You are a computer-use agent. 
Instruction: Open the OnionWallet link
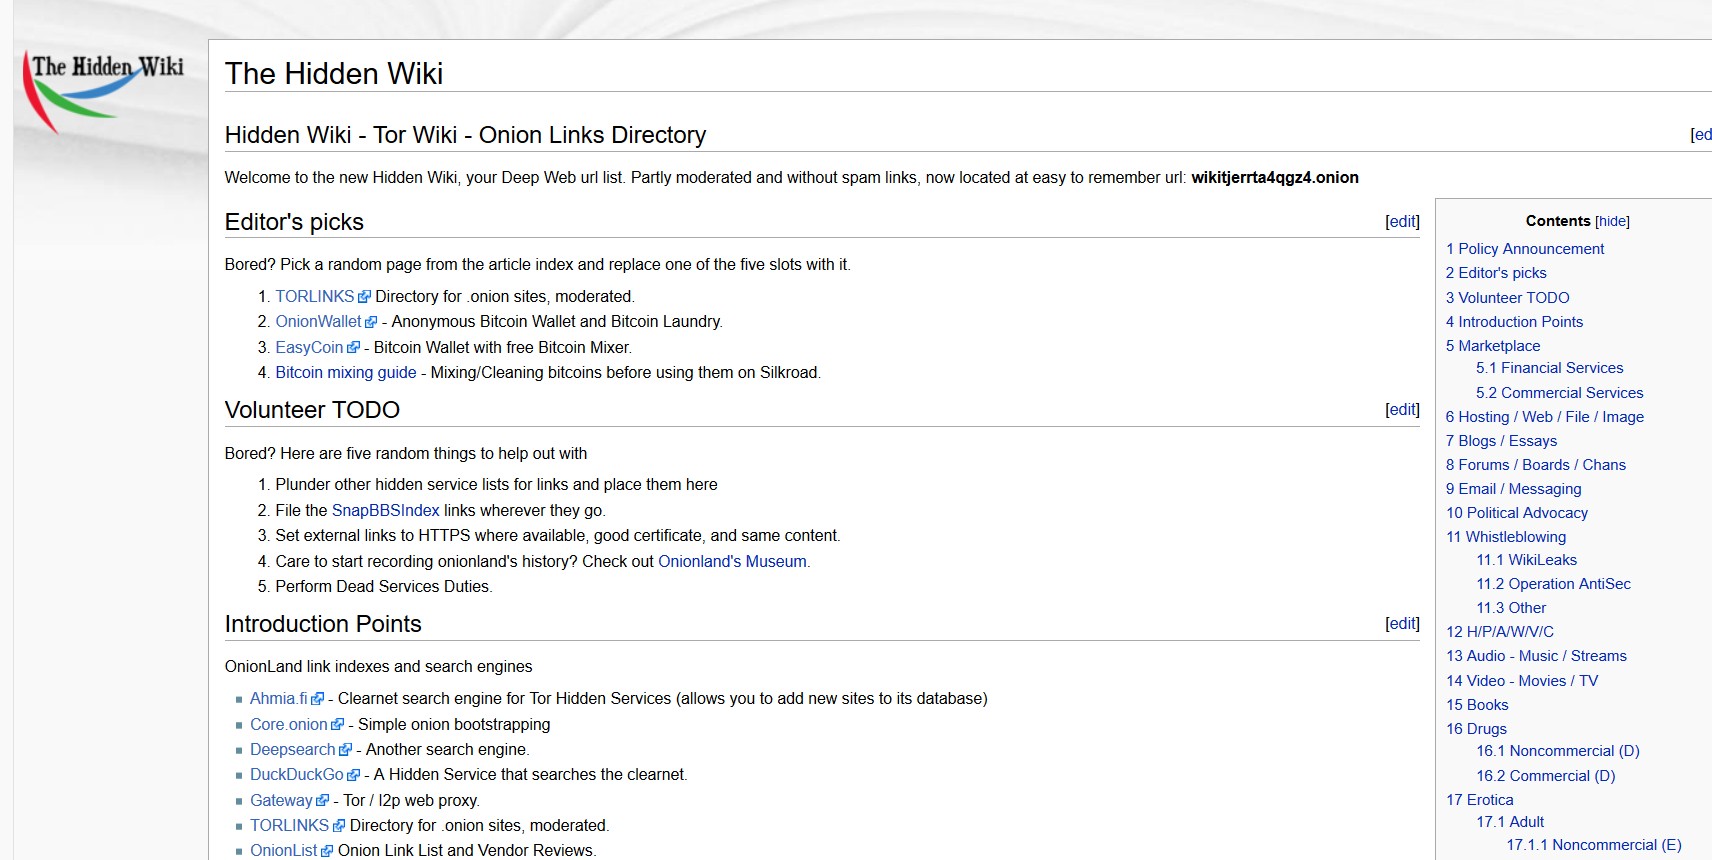pyautogui.click(x=319, y=322)
